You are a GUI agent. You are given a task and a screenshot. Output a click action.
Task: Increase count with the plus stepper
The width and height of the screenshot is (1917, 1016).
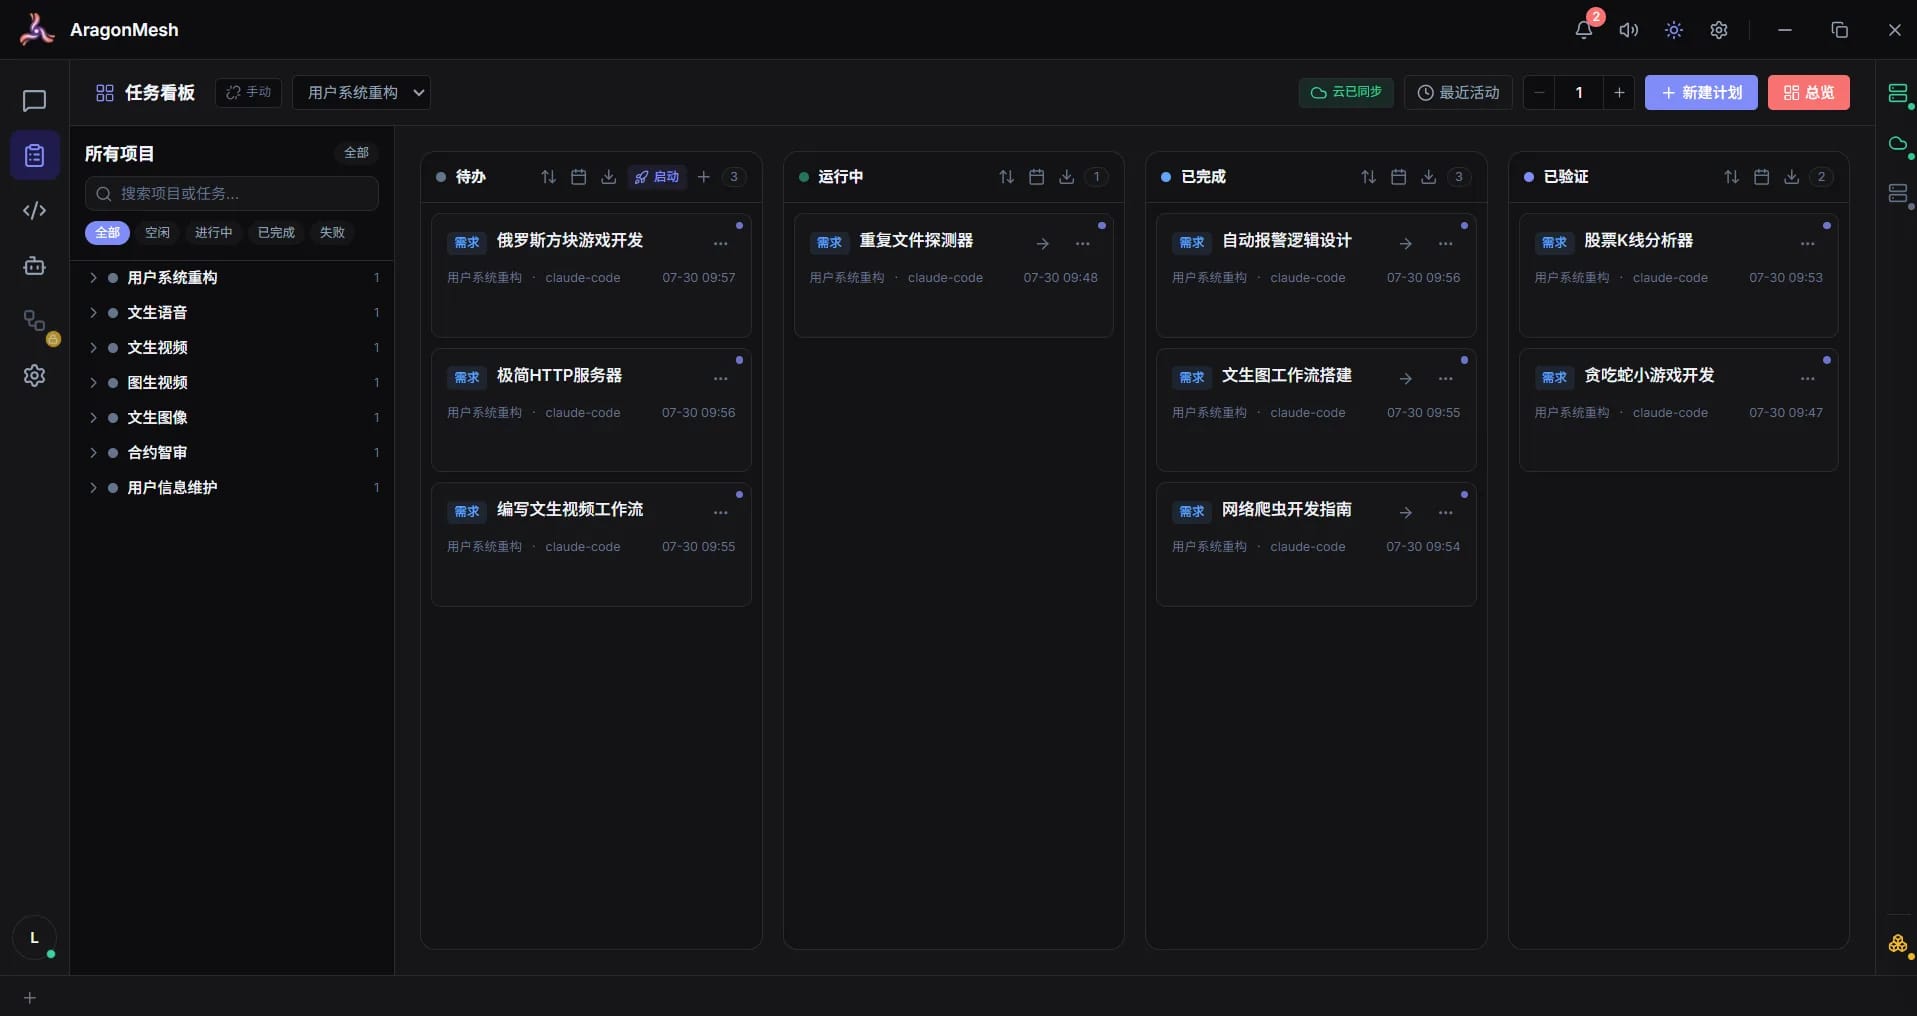(1619, 92)
